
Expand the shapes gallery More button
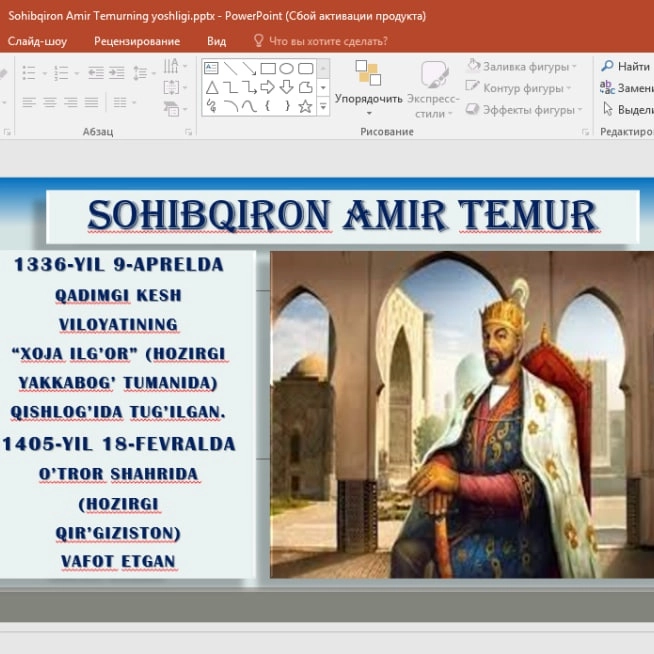324,106
